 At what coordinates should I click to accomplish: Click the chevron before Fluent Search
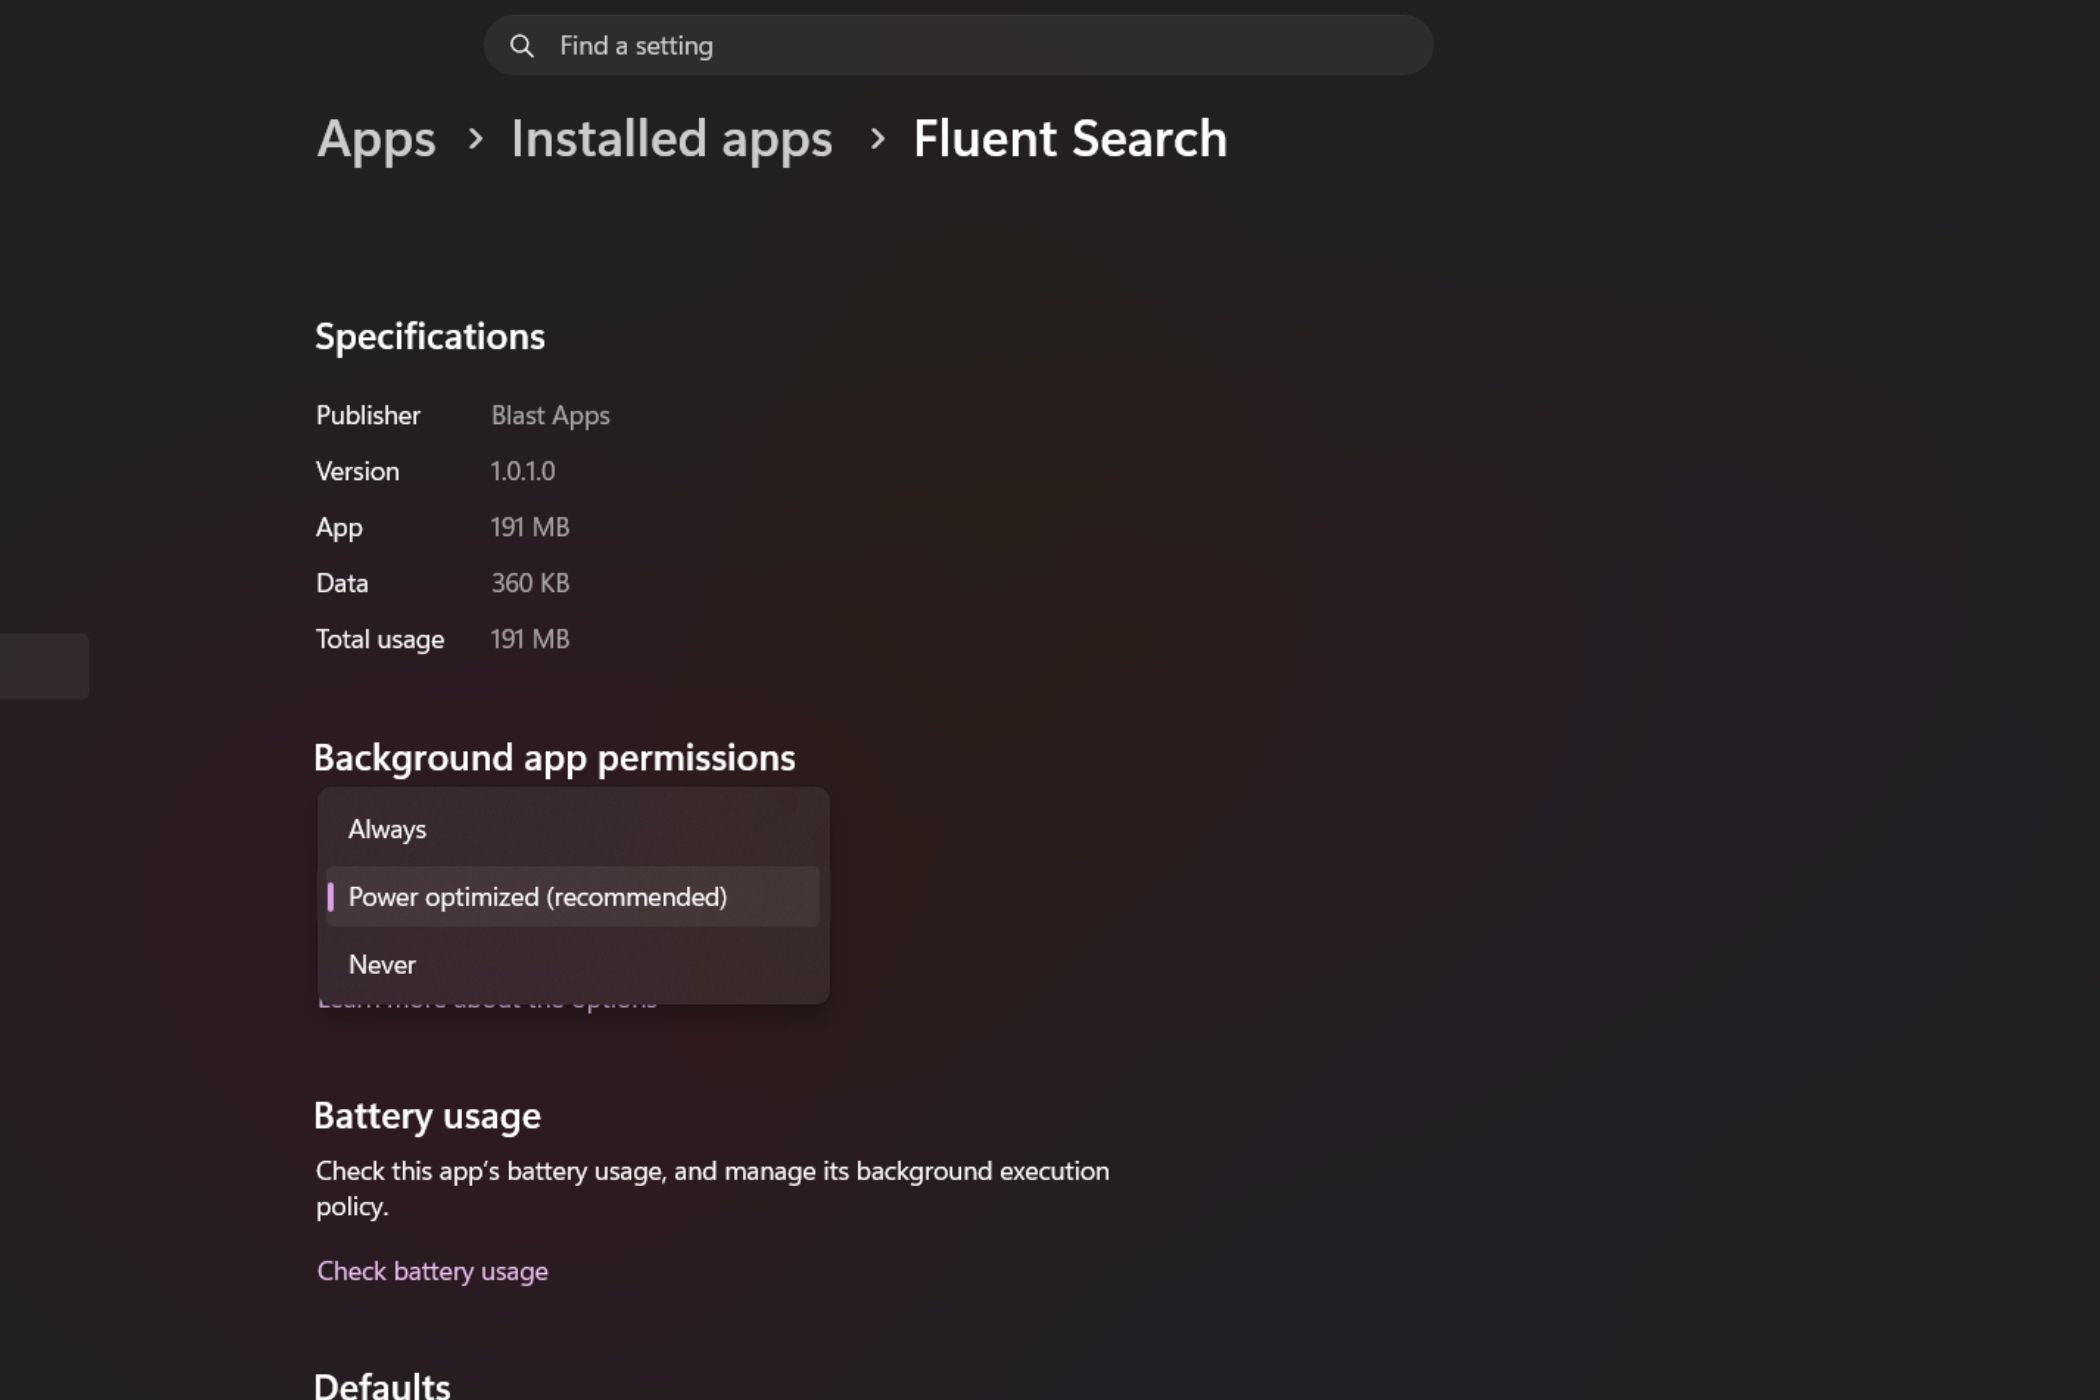877,138
